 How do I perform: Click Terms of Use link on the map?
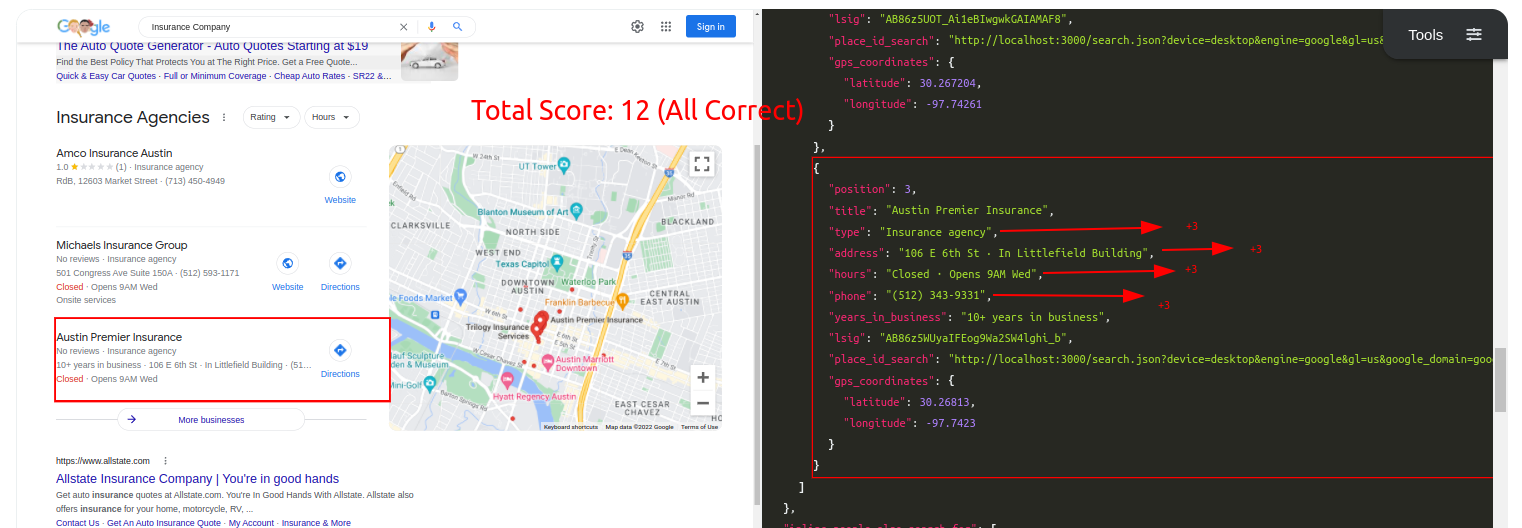[700, 427]
